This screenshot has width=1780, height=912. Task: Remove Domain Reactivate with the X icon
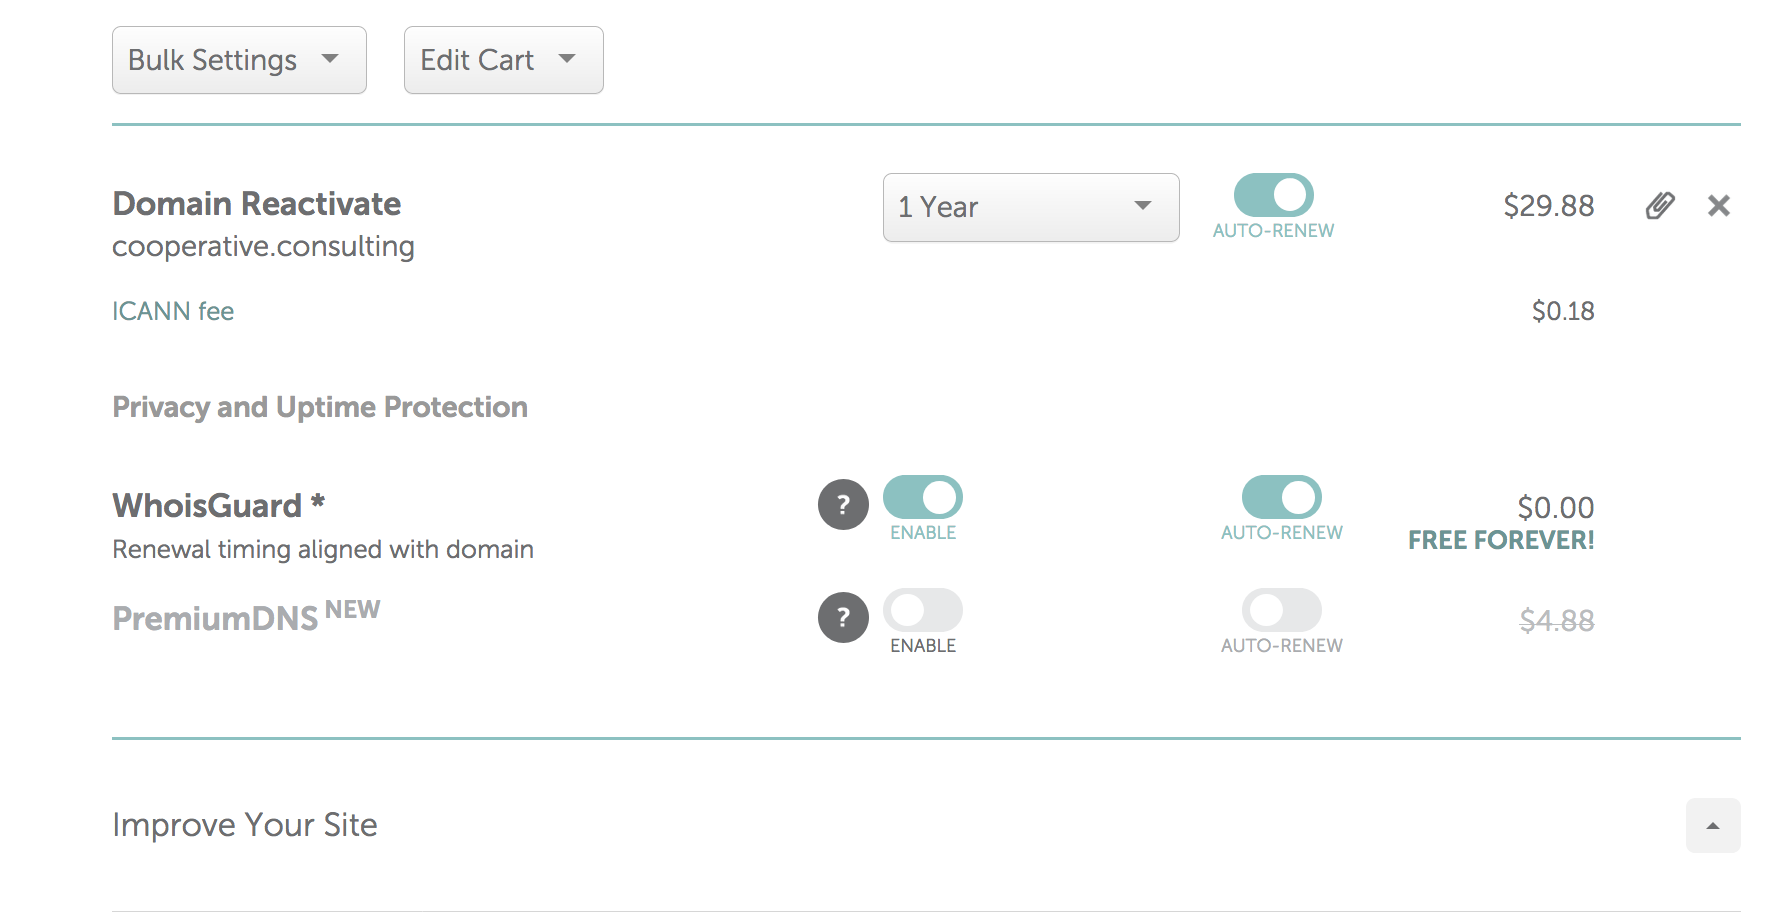coord(1719,206)
